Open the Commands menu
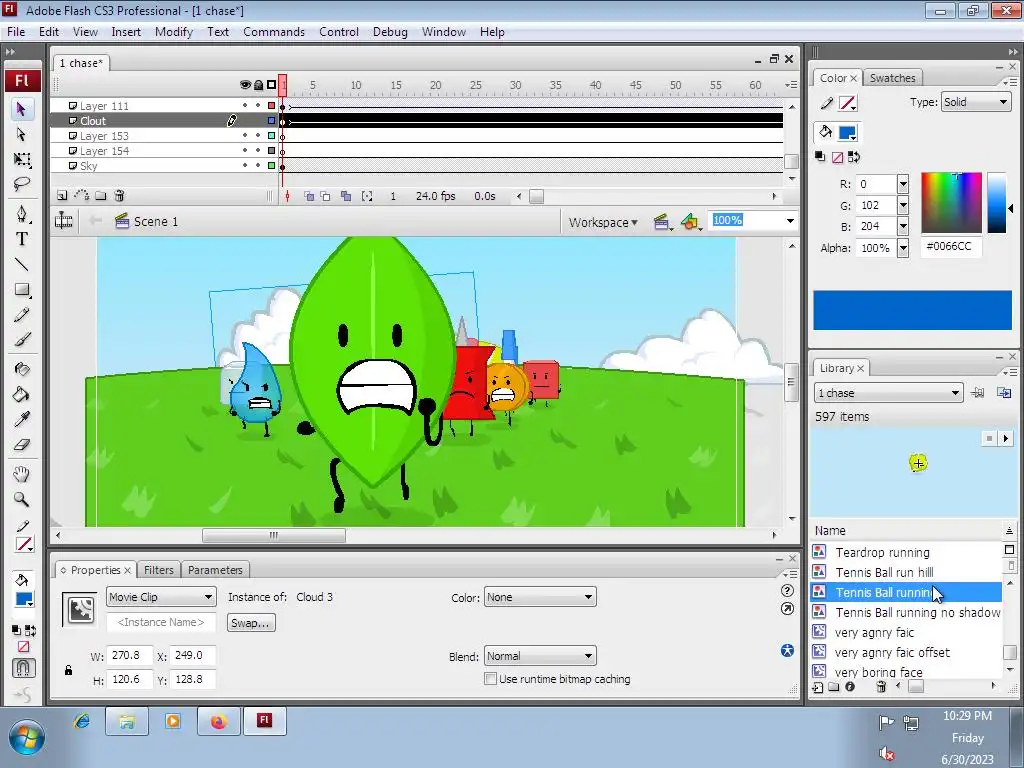1024x768 pixels. click(x=274, y=31)
